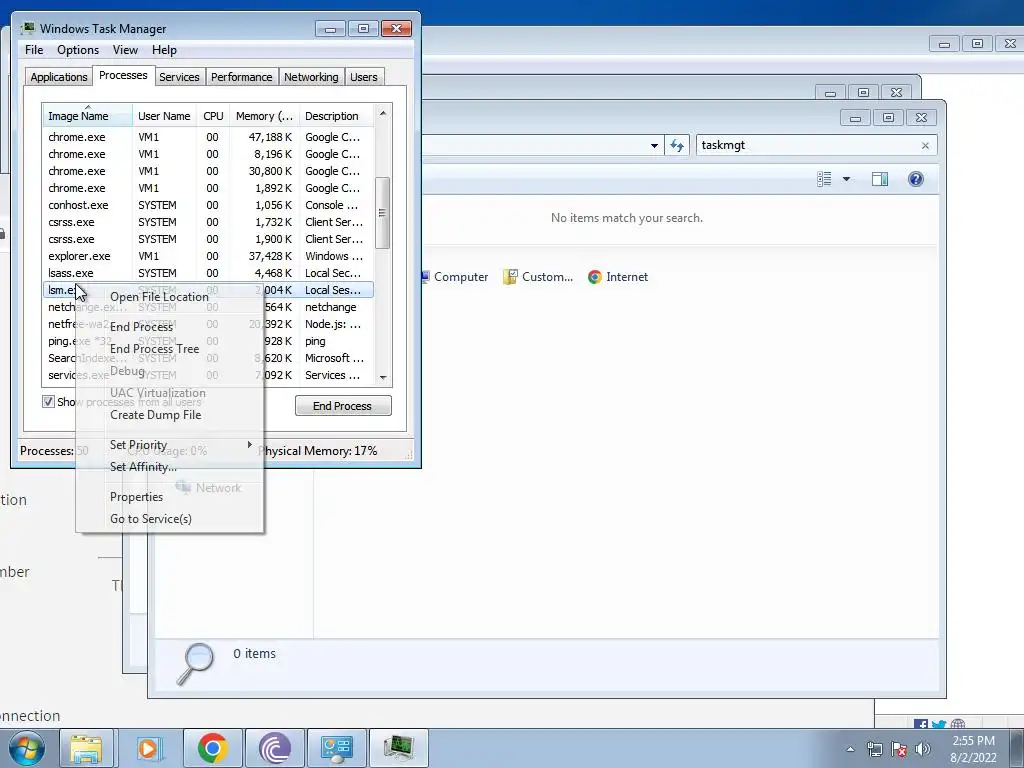Viewport: 1024px width, 768px height.
Task: Sort processes by CPU column
Action: pyautogui.click(x=213, y=116)
